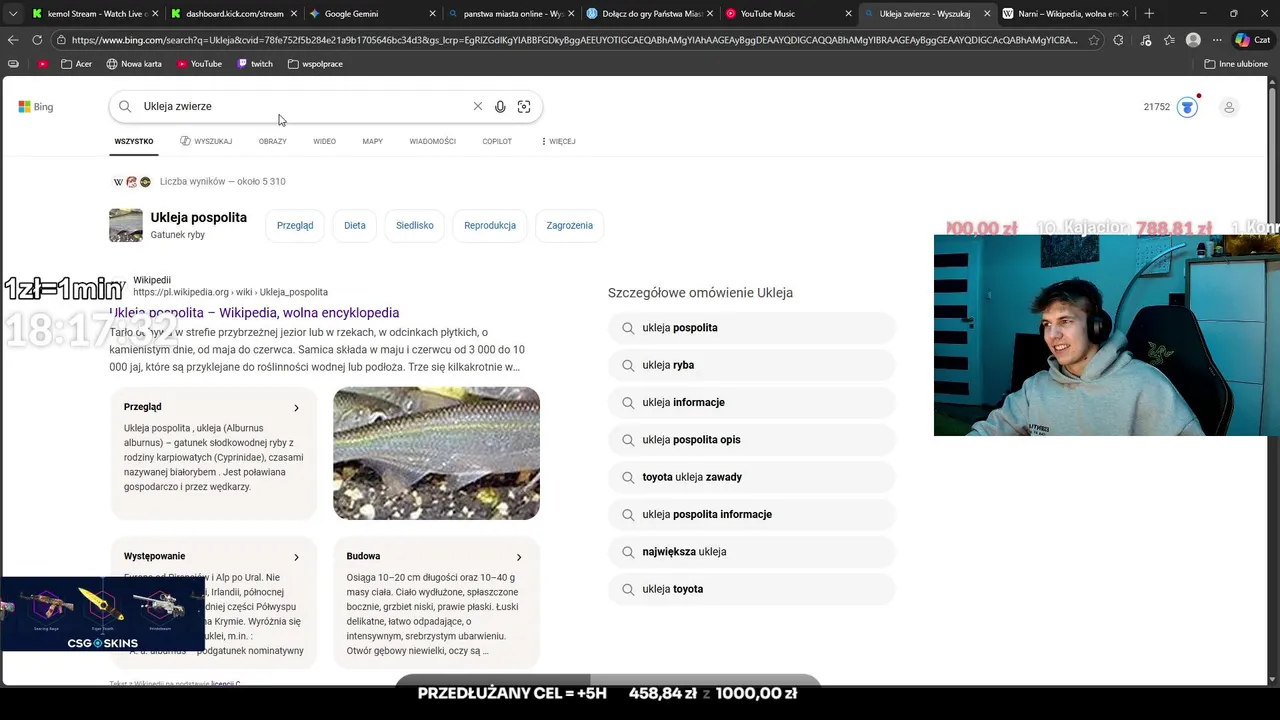The height and width of the screenshot is (720, 1280).
Task: Search suggestion ukleja ryba
Action: coord(752,365)
